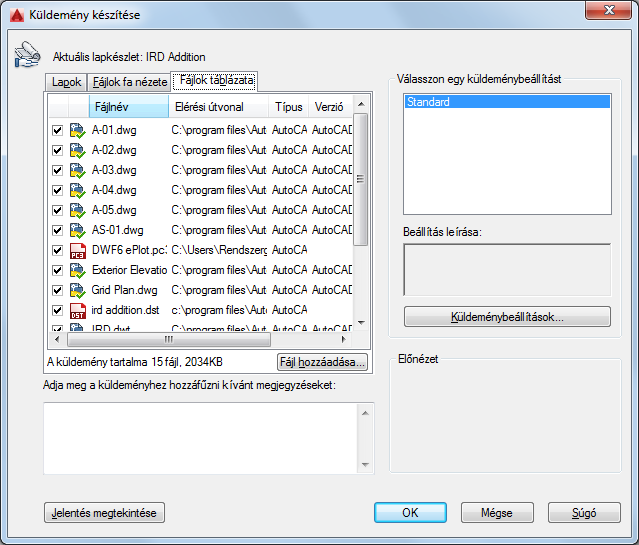The image size is (639, 545).
Task: Click the Beállítás leírása description box
Action: 507,270
